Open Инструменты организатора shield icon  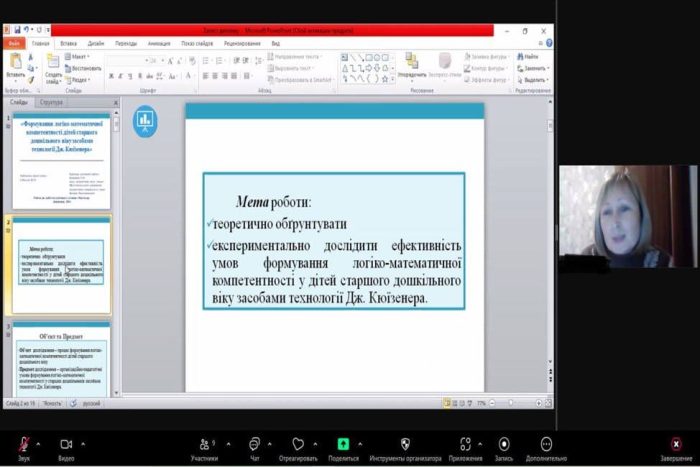(x=405, y=443)
